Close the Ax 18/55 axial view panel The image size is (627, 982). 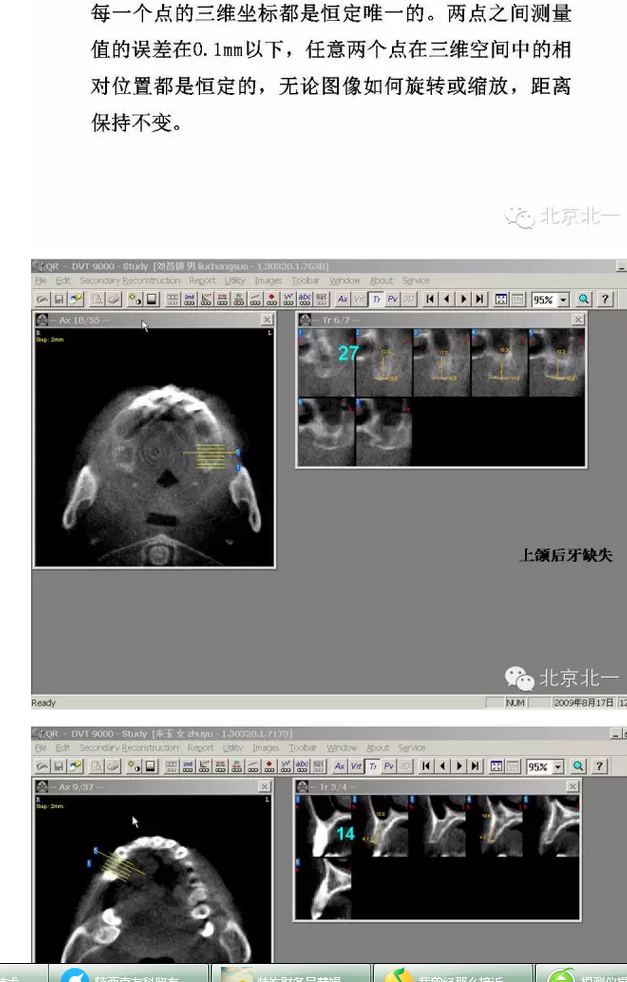266,319
